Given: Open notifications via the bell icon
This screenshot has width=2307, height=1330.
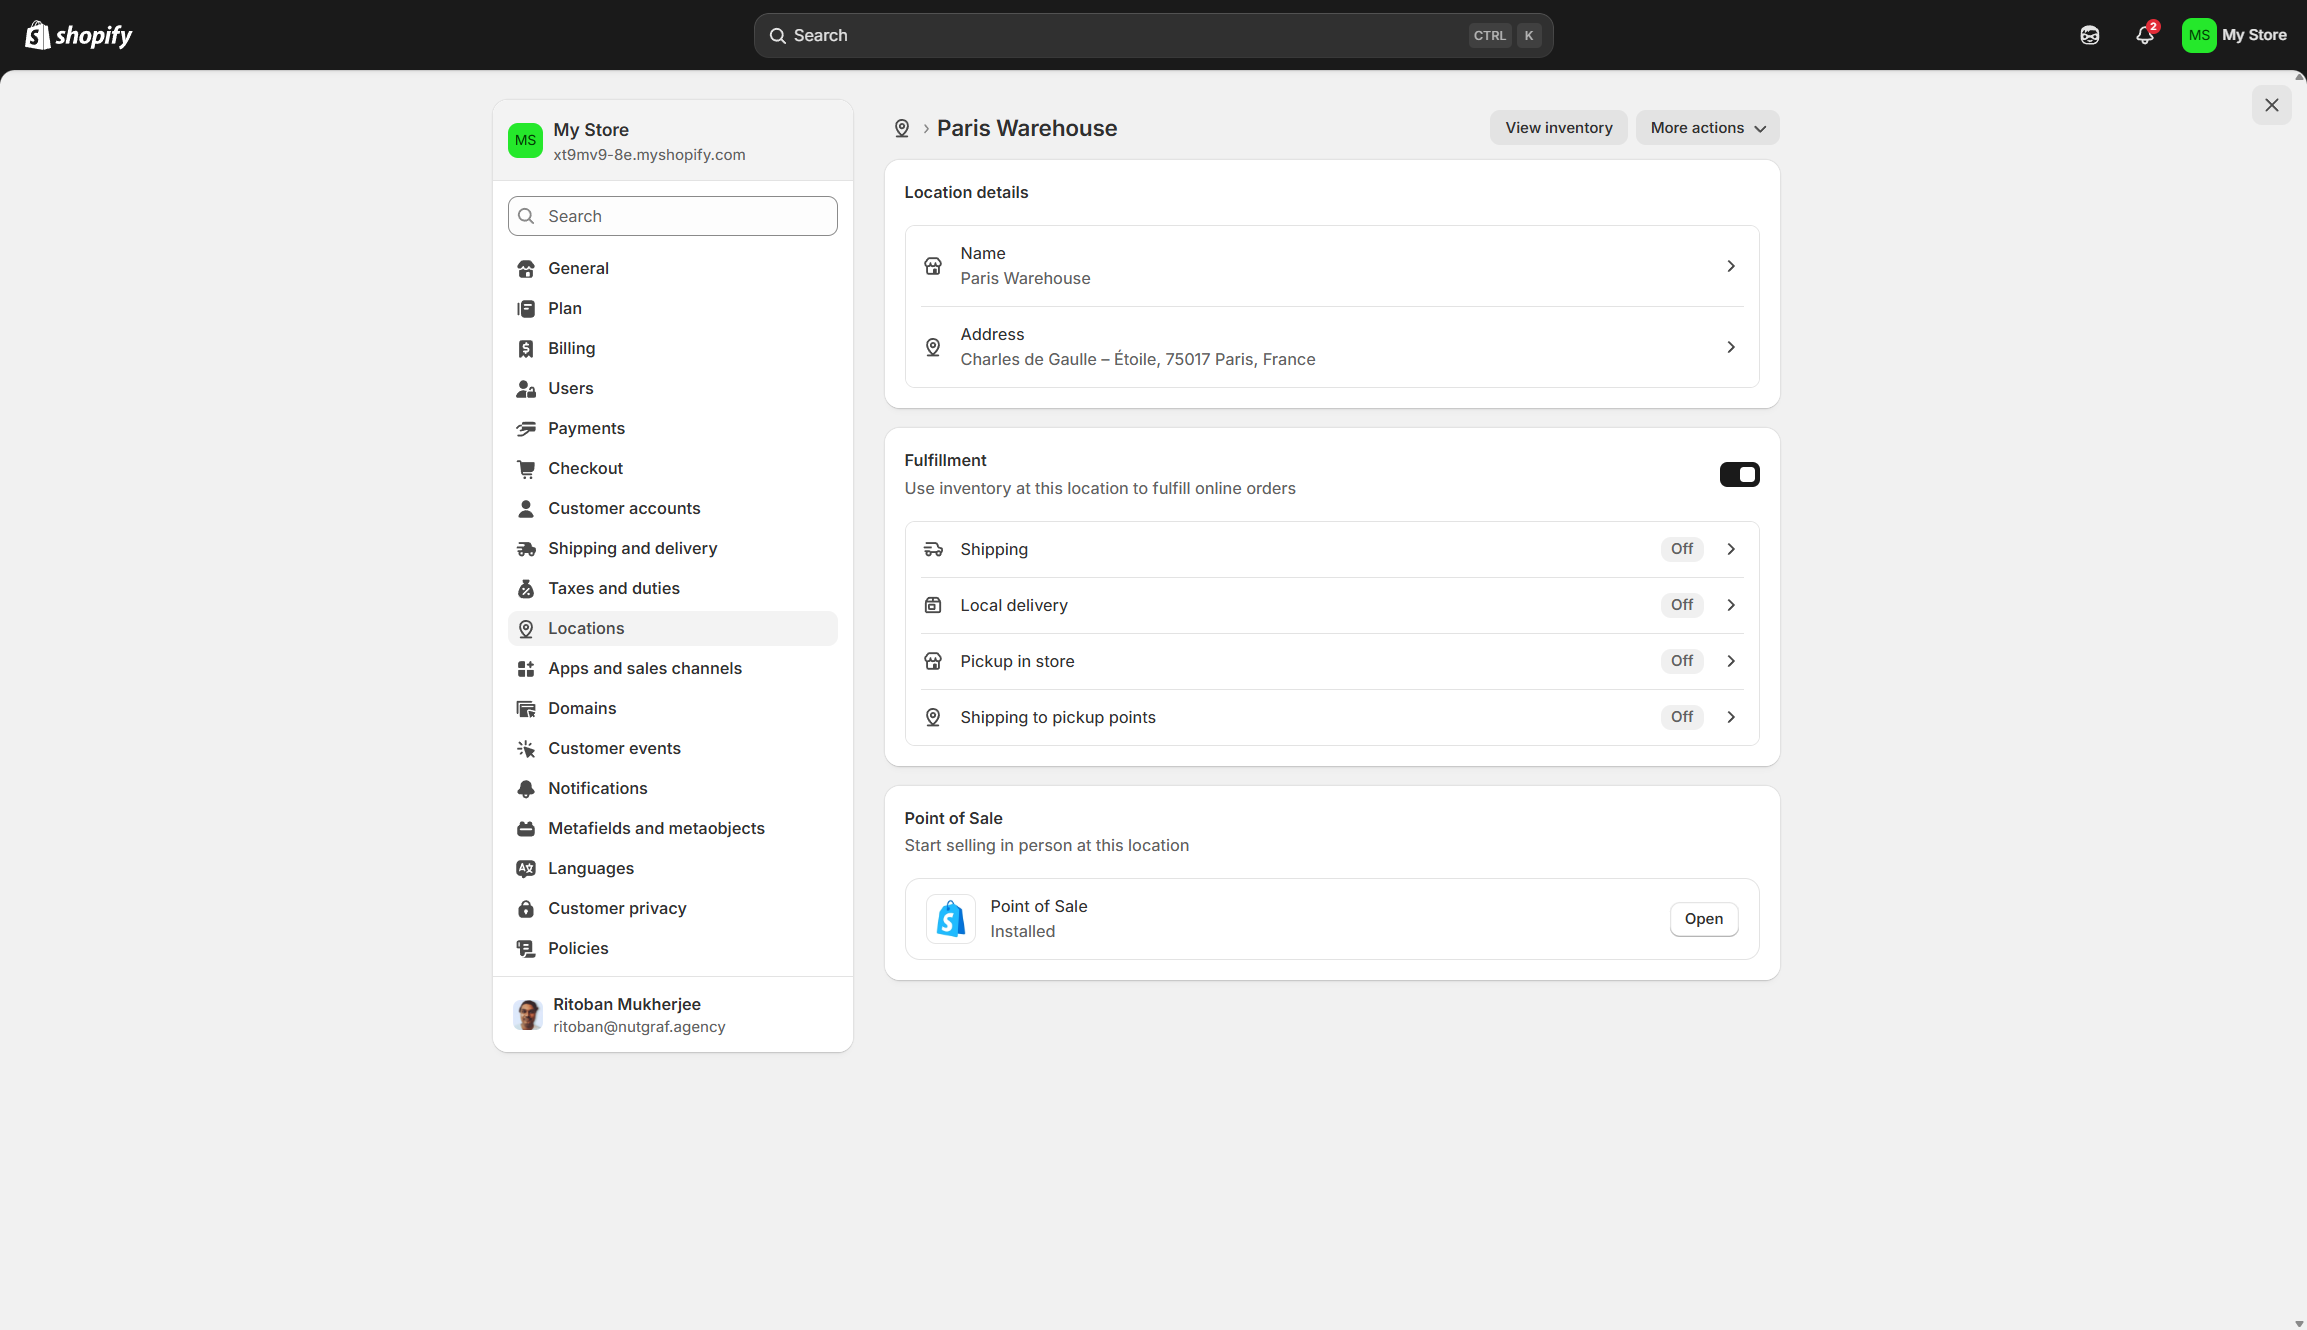Looking at the screenshot, I should coord(2144,35).
